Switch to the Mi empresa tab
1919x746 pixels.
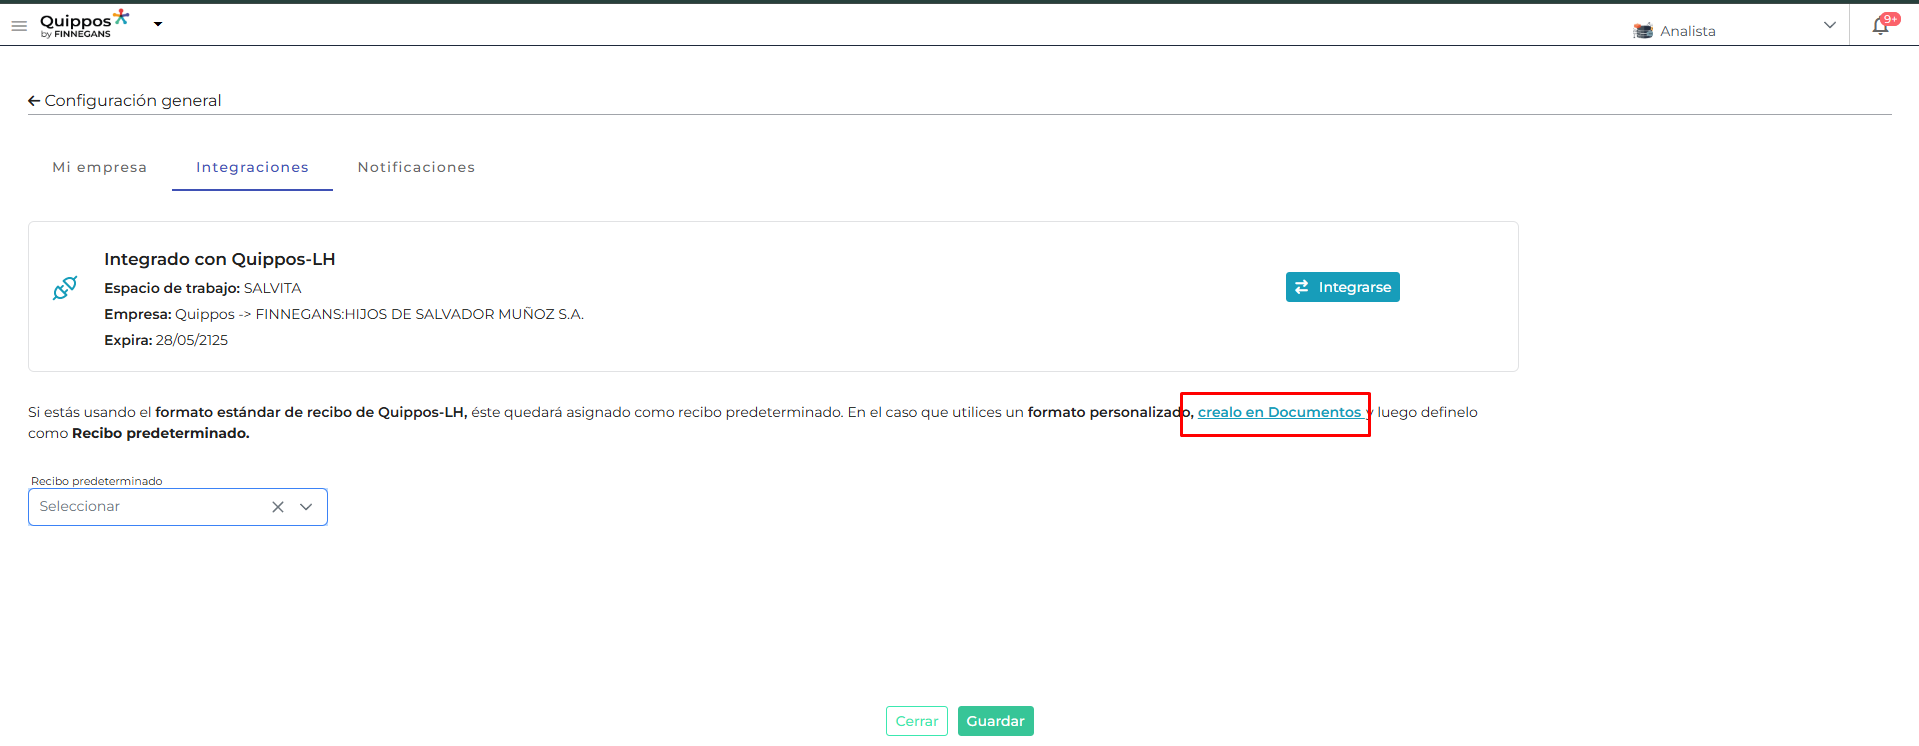tap(100, 167)
